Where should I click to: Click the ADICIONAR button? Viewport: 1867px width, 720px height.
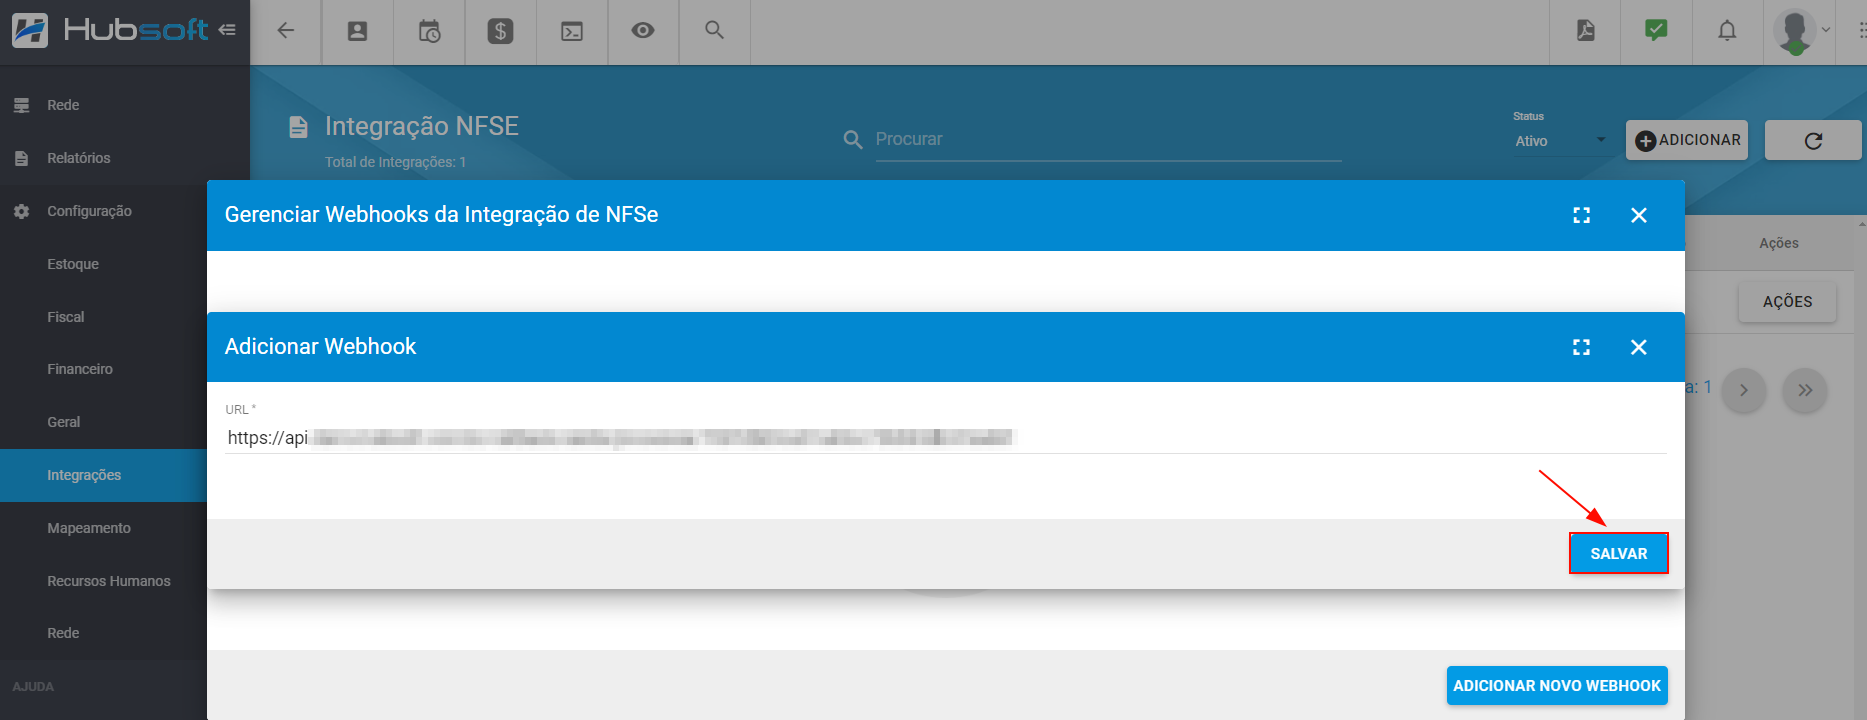(x=1687, y=140)
